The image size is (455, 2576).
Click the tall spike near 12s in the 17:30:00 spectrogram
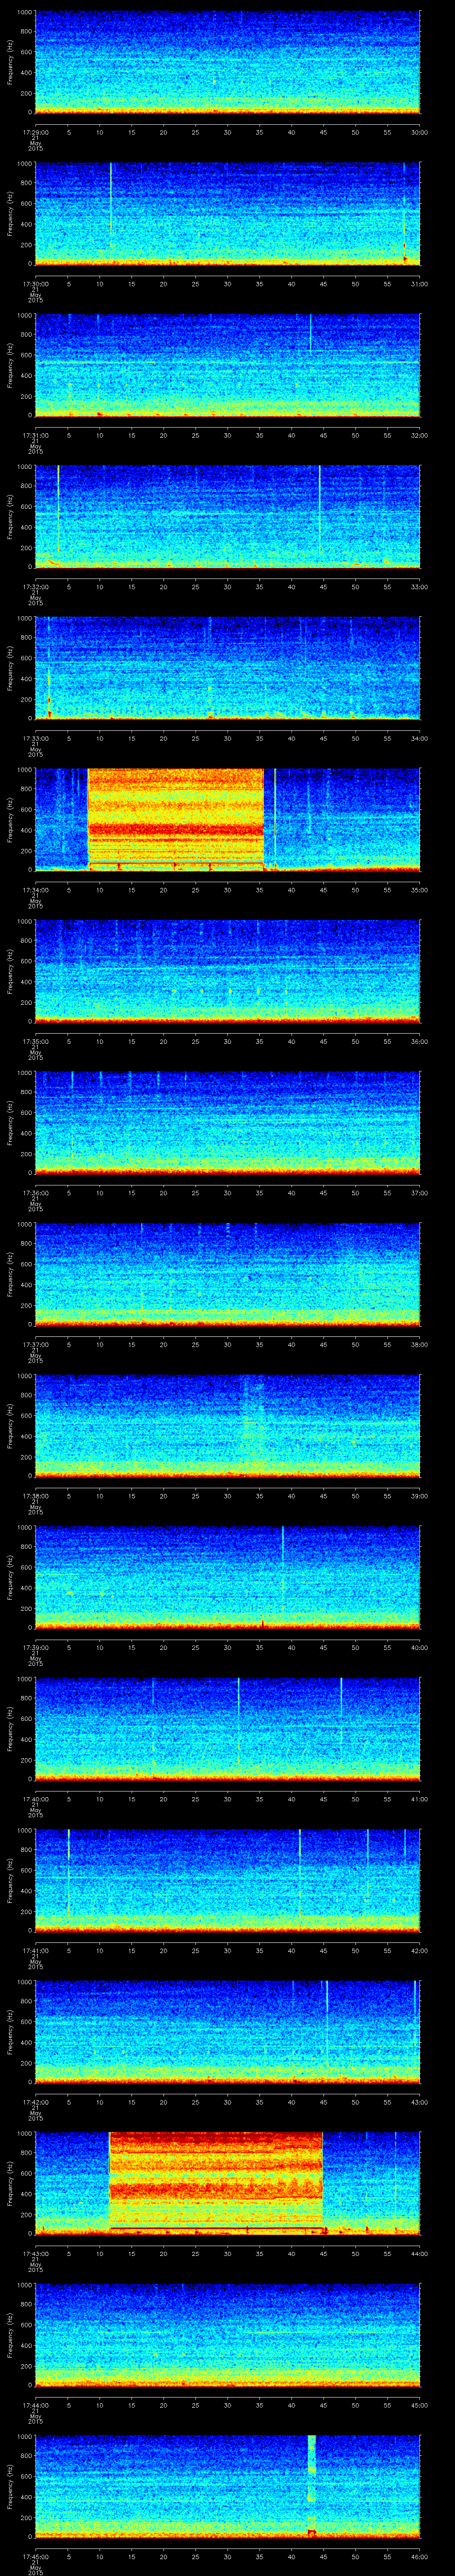click(x=111, y=200)
